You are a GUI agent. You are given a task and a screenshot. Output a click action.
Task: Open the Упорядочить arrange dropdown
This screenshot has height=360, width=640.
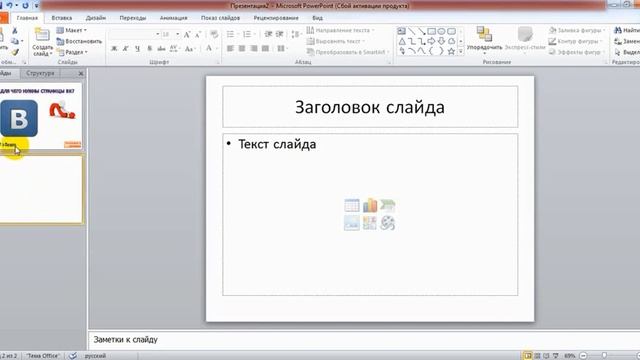tap(484, 40)
